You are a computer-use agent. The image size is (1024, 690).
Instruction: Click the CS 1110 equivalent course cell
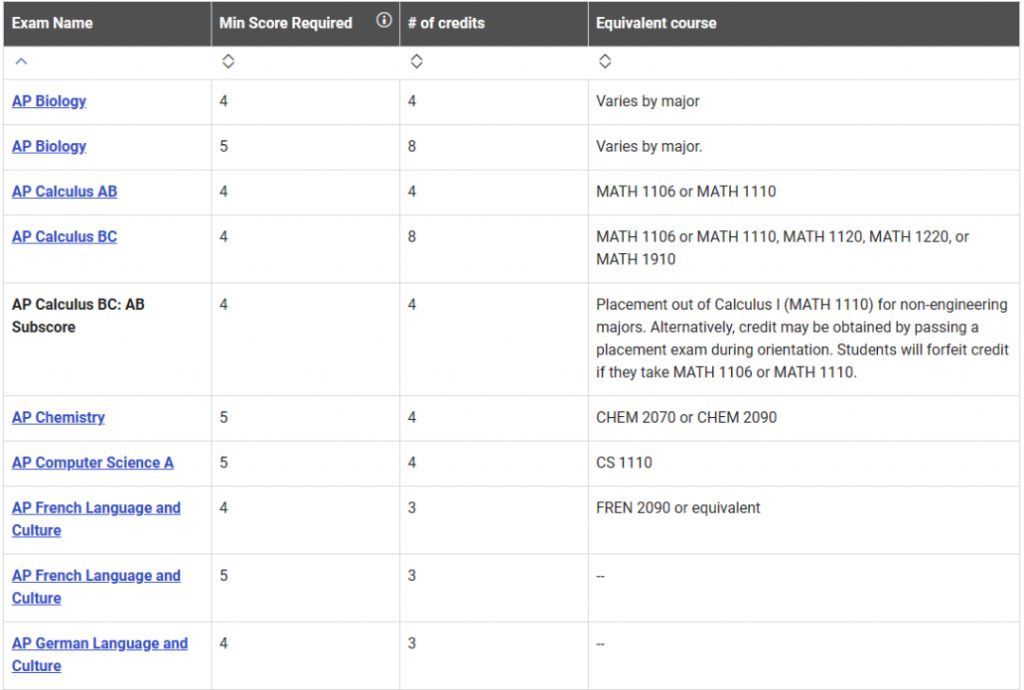(x=623, y=463)
